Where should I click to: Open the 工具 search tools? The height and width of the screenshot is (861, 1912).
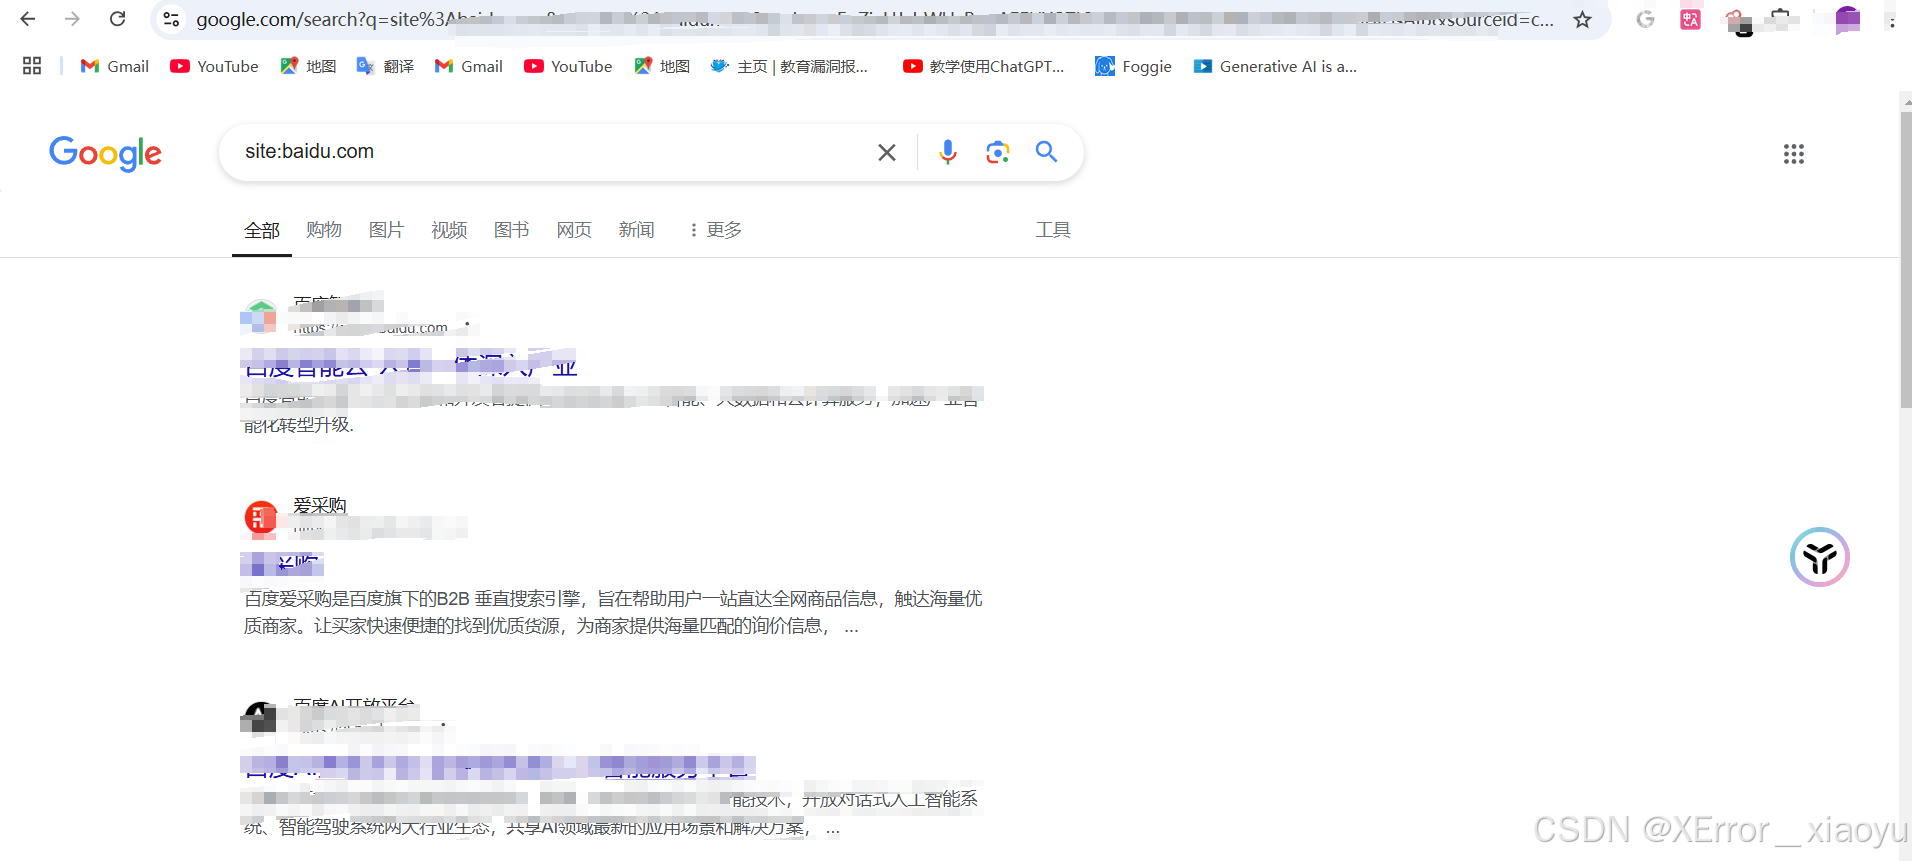[x=1053, y=230]
